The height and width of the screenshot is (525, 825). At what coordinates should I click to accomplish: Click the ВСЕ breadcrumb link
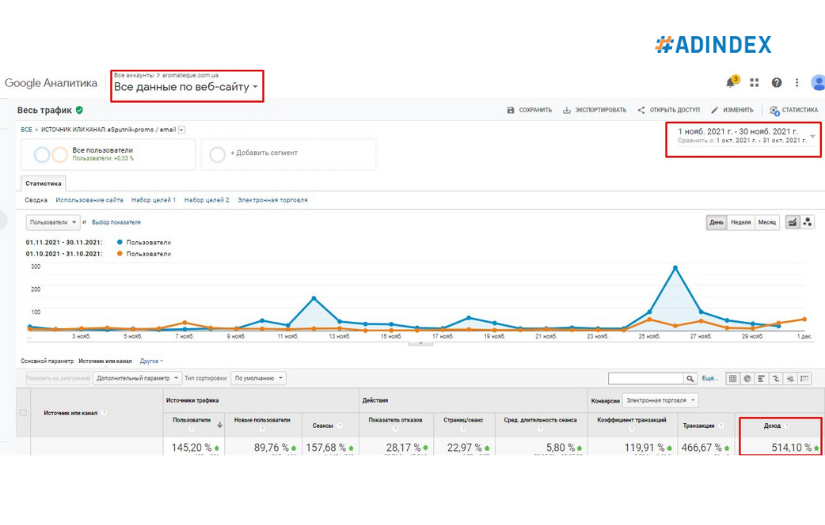[x=26, y=129]
